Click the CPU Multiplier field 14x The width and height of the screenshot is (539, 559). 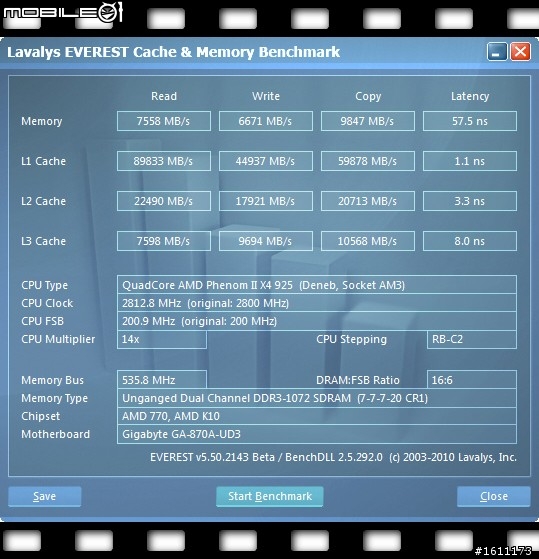pyautogui.click(x=161, y=339)
